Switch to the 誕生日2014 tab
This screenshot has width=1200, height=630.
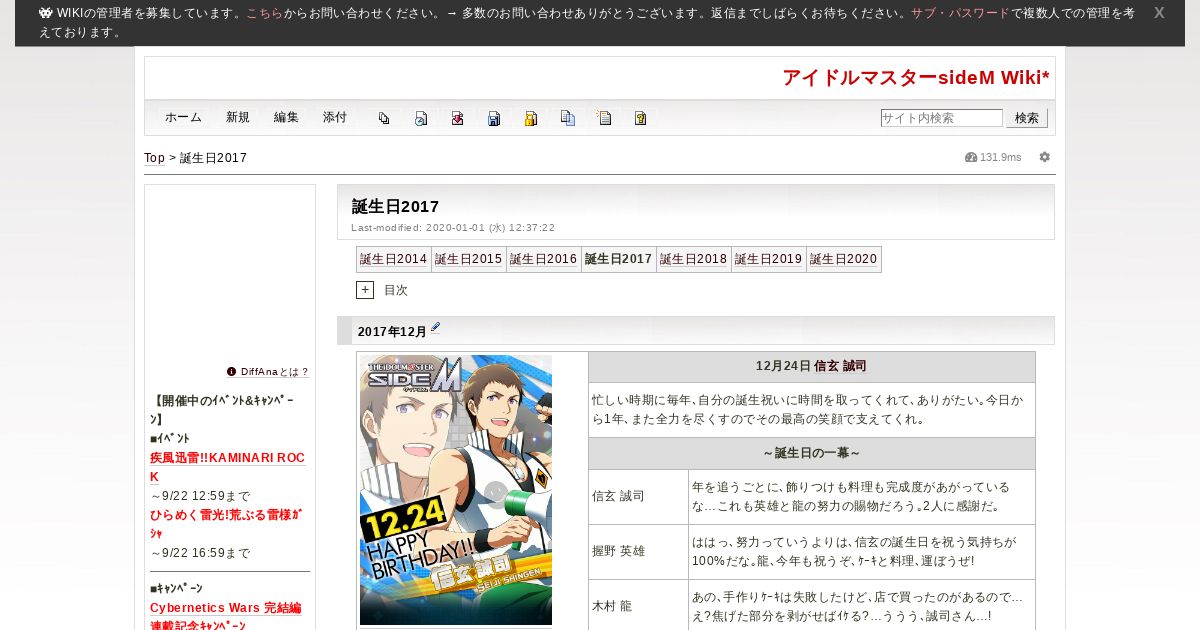pos(394,259)
